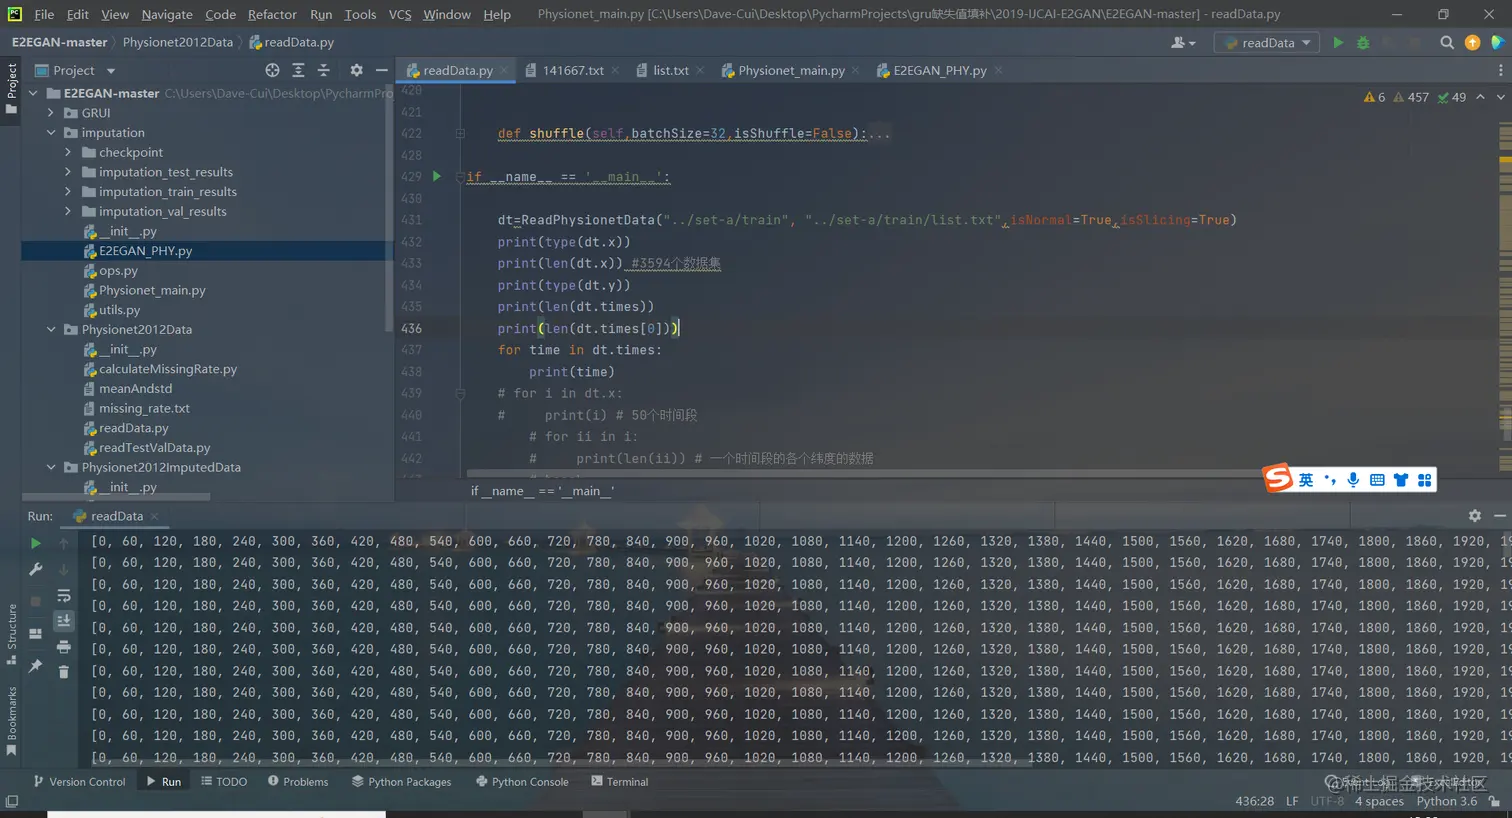Image resolution: width=1512 pixels, height=818 pixels.
Task: Open the Problems tool window button
Action: coord(298,782)
